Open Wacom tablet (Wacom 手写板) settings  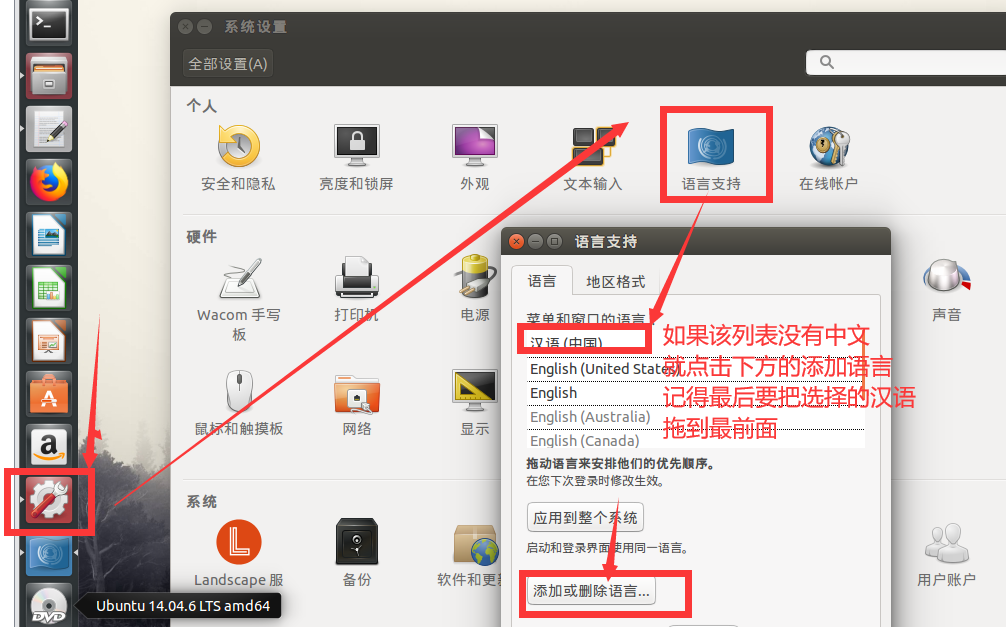pyautogui.click(x=239, y=300)
